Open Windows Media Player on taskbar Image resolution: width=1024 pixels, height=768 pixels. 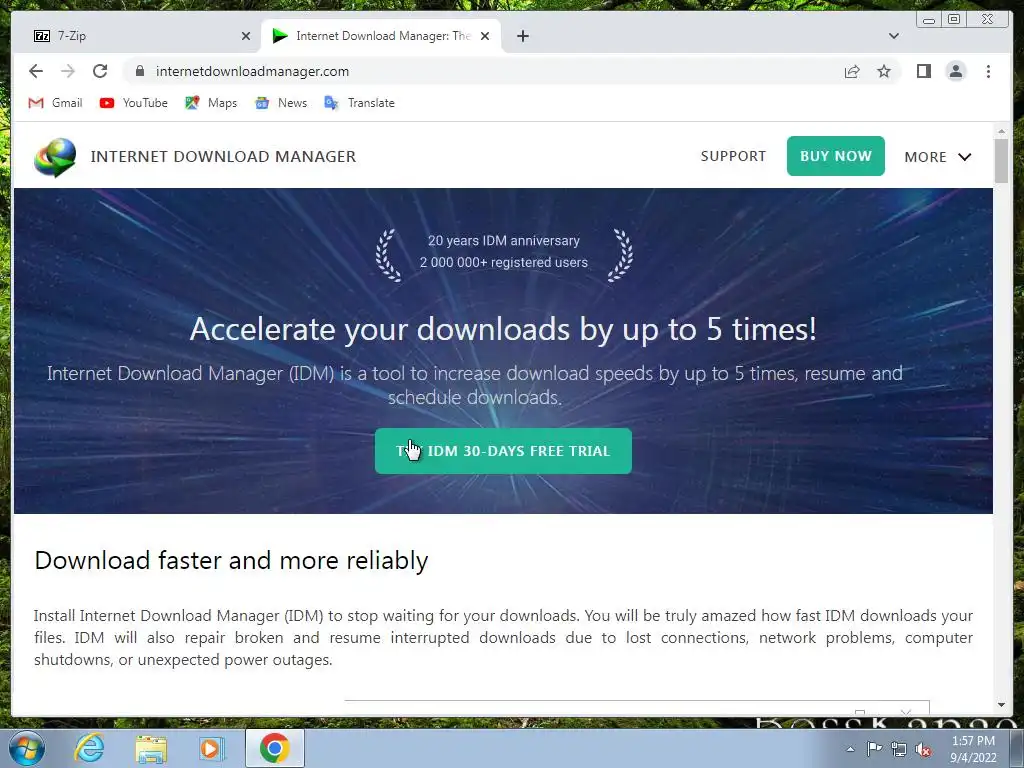211,748
